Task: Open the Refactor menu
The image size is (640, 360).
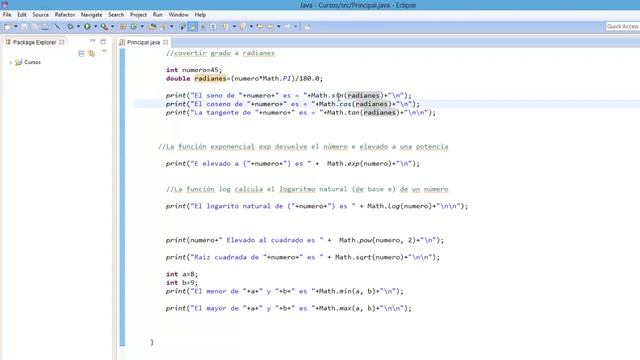Action: (x=64, y=15)
